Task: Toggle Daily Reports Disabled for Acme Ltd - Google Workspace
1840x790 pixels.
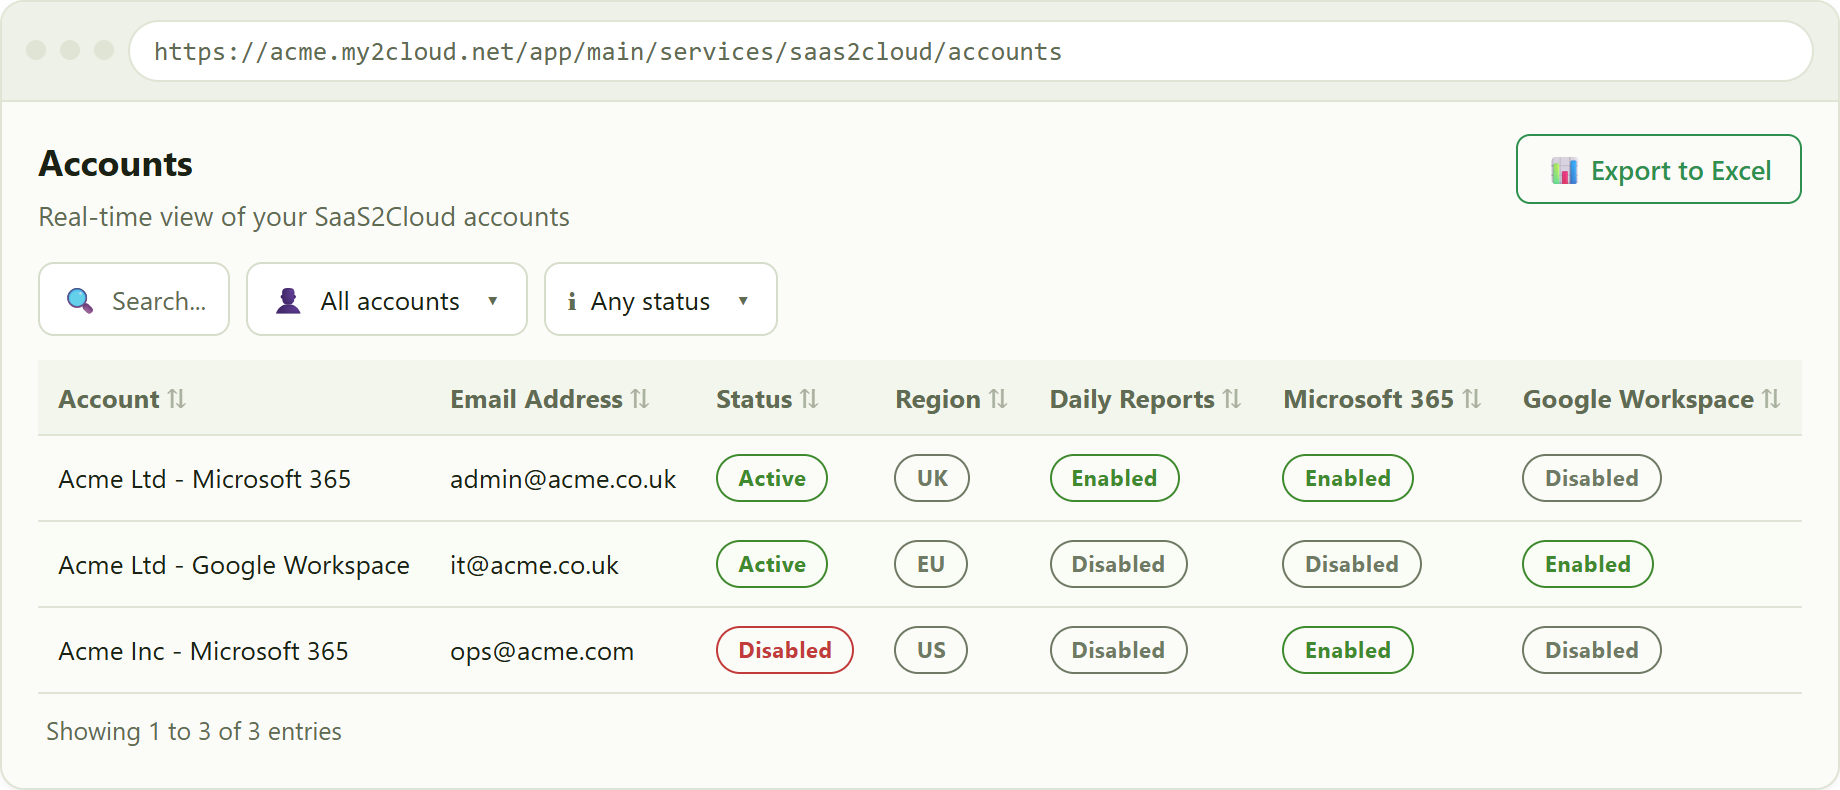Action: 1119,564
